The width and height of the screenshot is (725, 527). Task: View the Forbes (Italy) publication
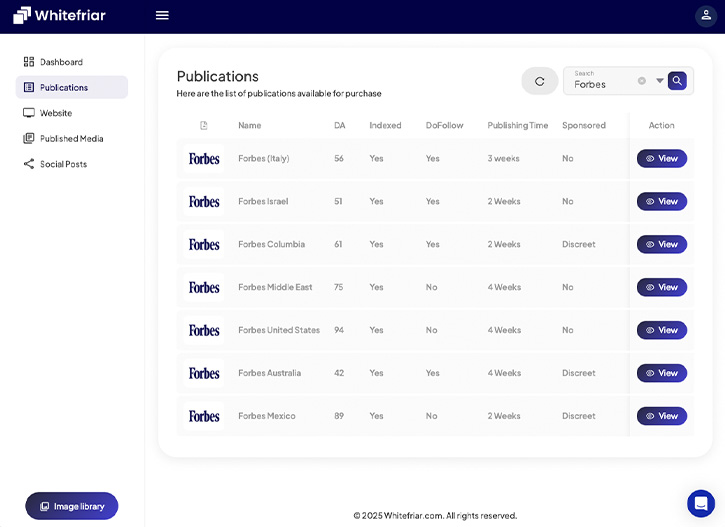click(661, 158)
